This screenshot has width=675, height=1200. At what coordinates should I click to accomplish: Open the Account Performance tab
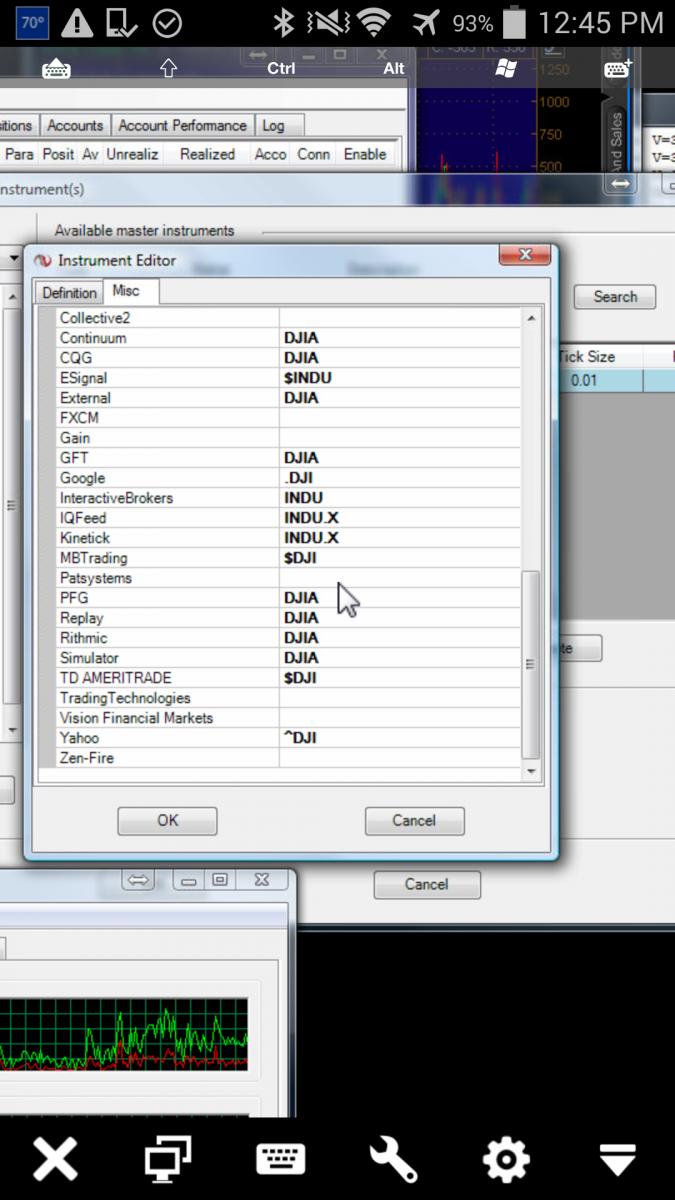(x=182, y=126)
